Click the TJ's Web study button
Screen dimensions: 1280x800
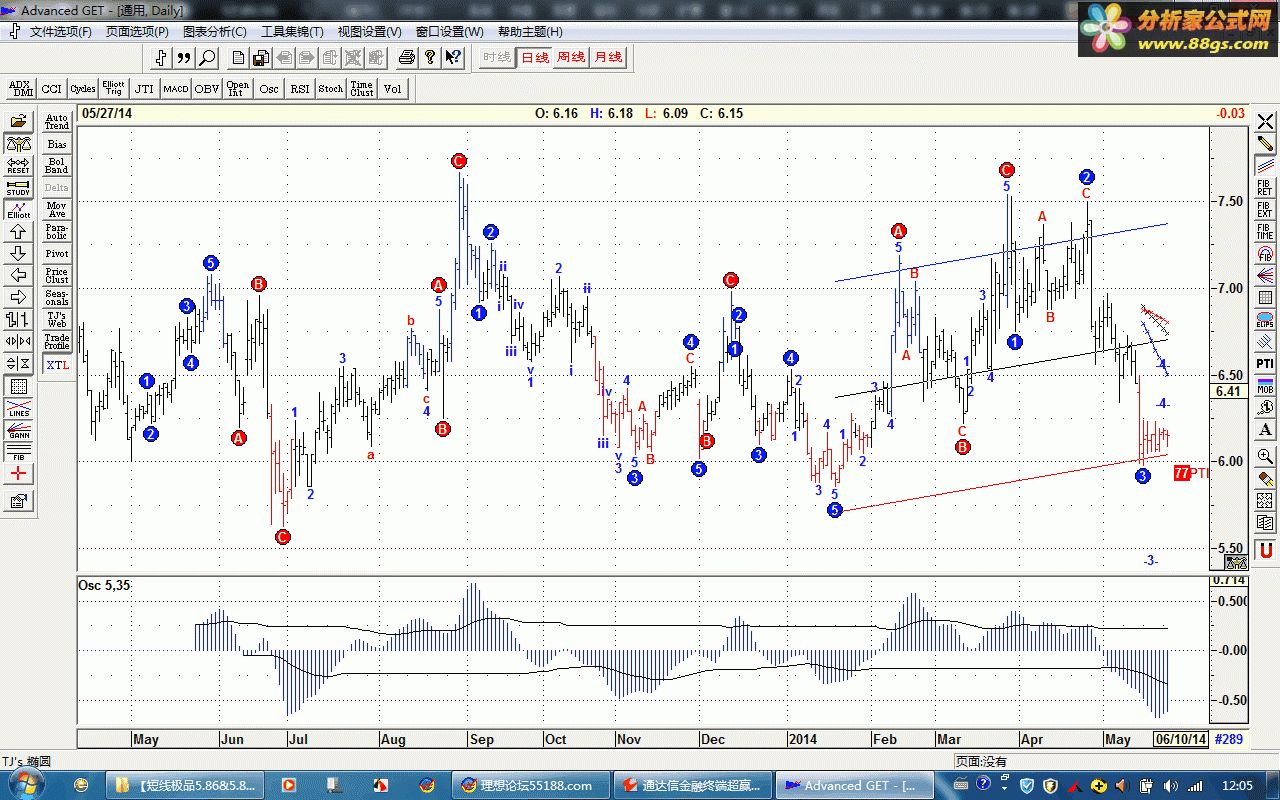(x=57, y=319)
